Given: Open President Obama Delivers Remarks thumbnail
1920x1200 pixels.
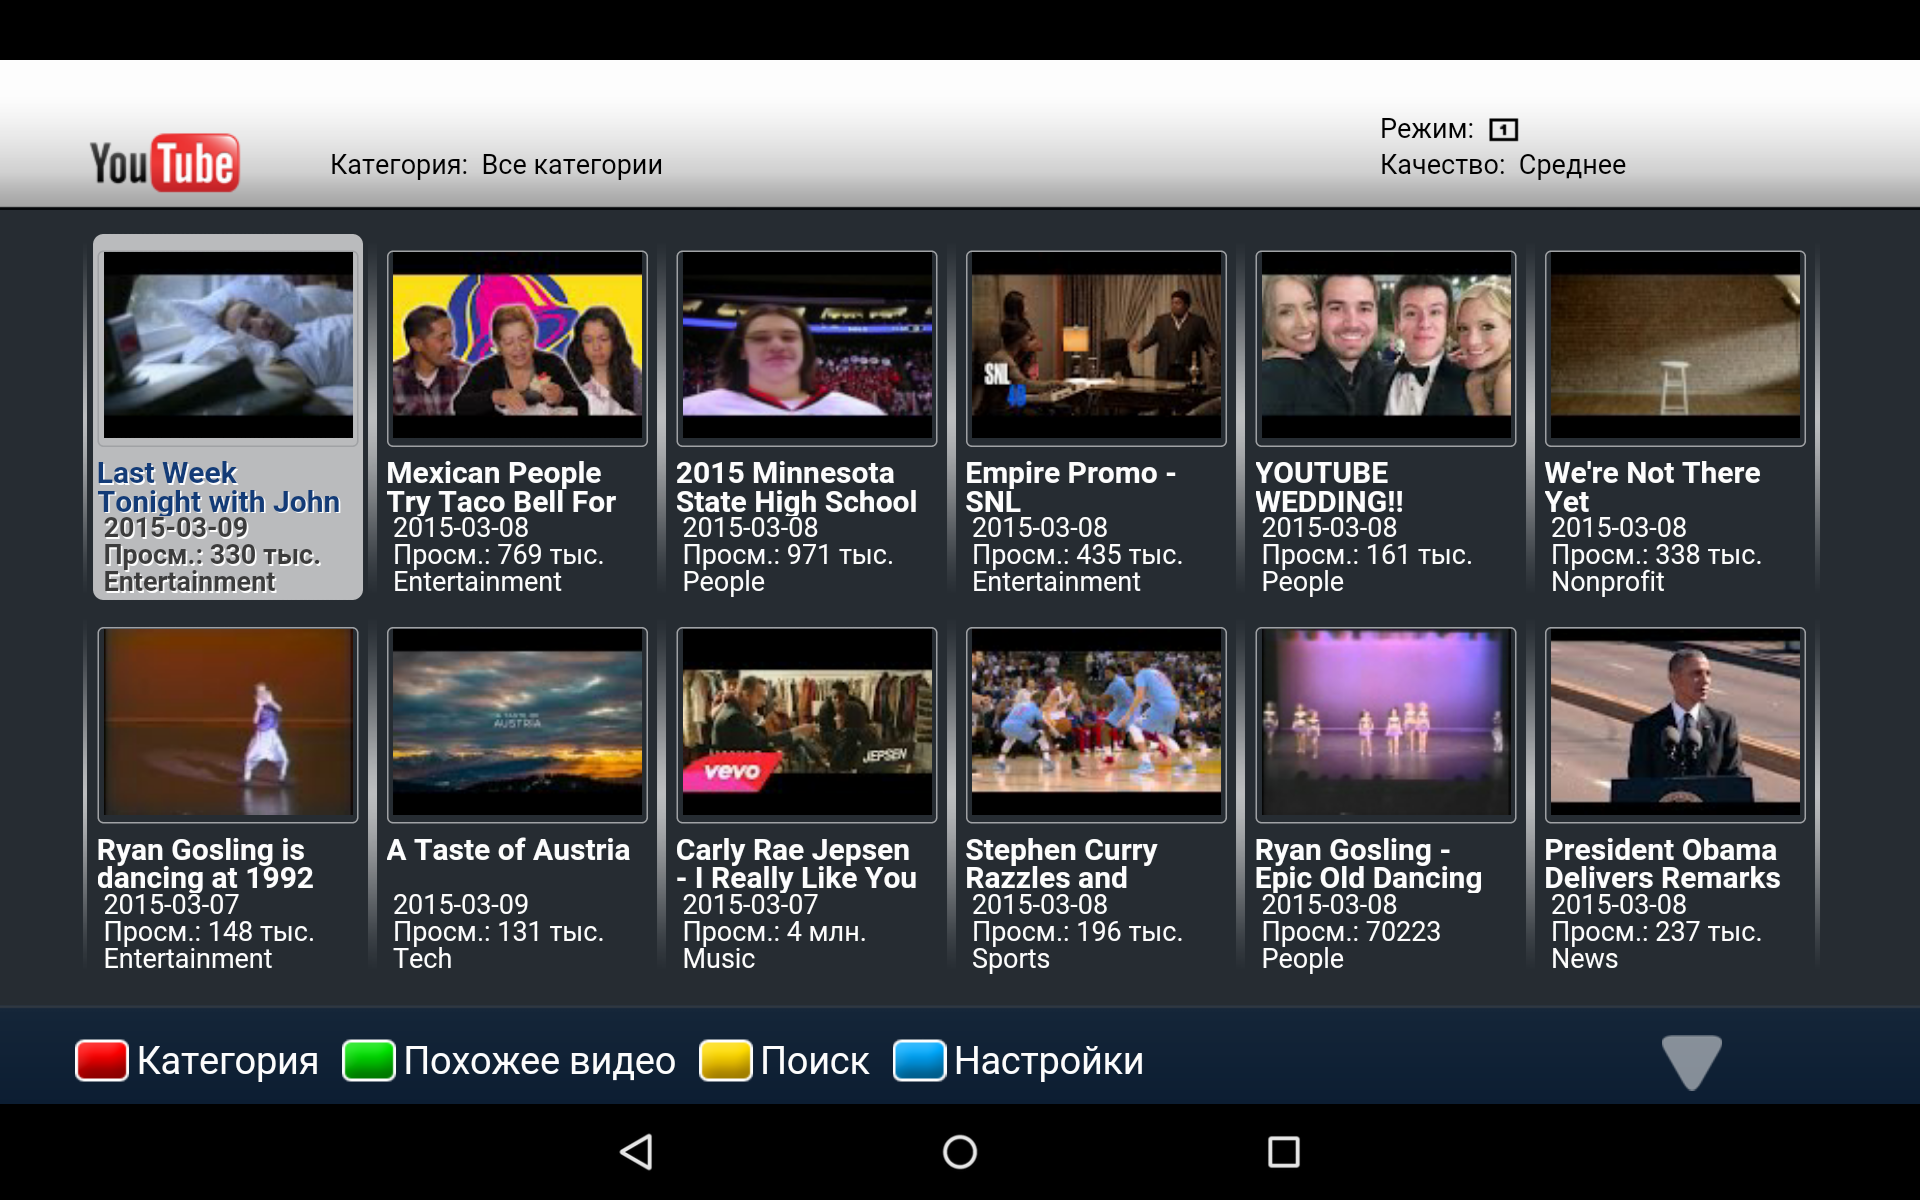Looking at the screenshot, I should (1675, 725).
